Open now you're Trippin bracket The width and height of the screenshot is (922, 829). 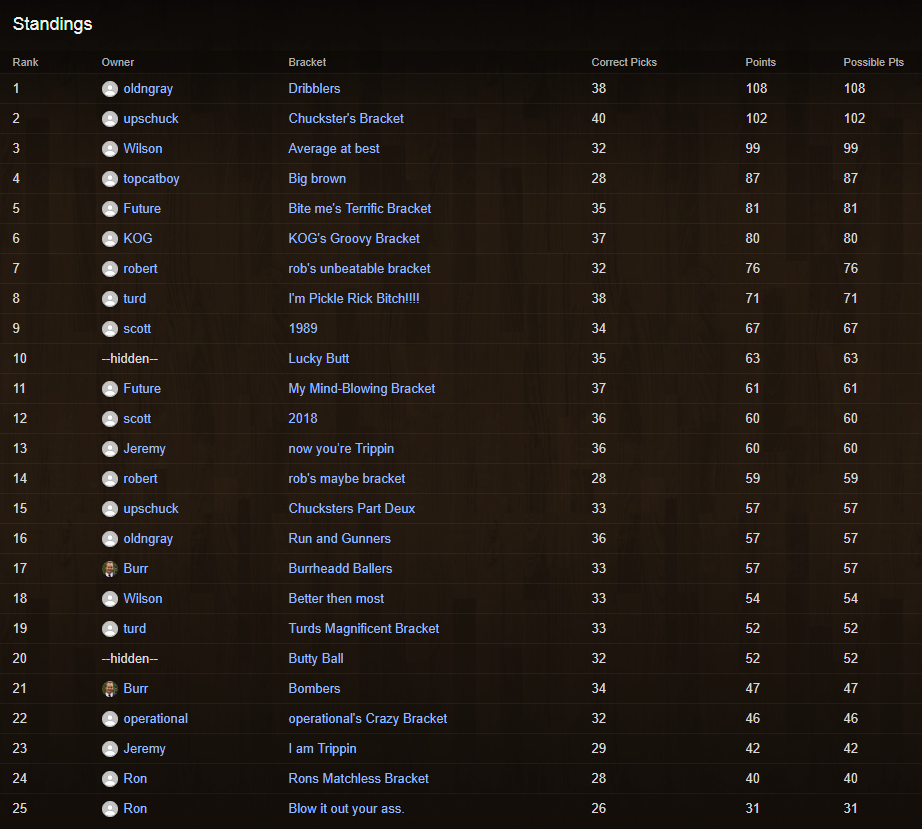341,448
